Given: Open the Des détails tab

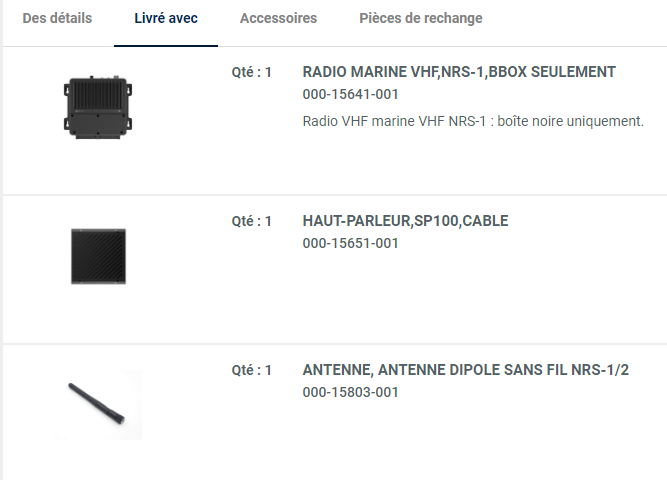Looking at the screenshot, I should click(57, 19).
